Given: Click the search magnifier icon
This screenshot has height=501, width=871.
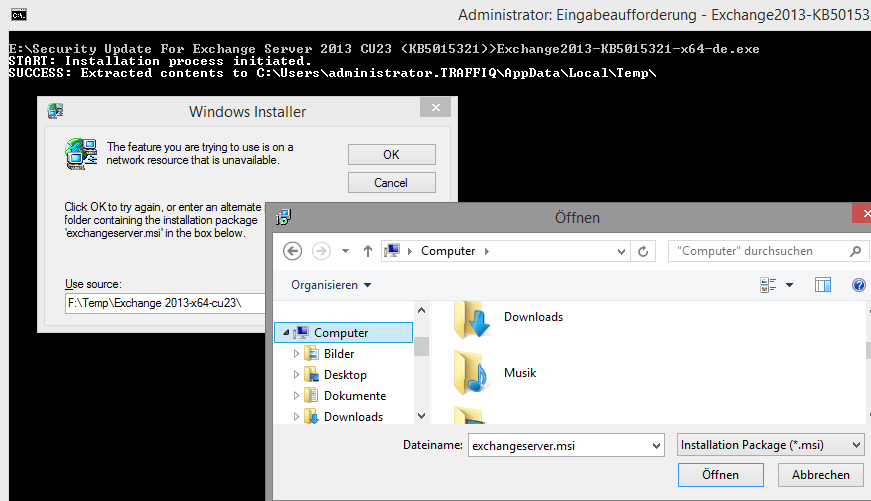Looking at the screenshot, I should [855, 251].
